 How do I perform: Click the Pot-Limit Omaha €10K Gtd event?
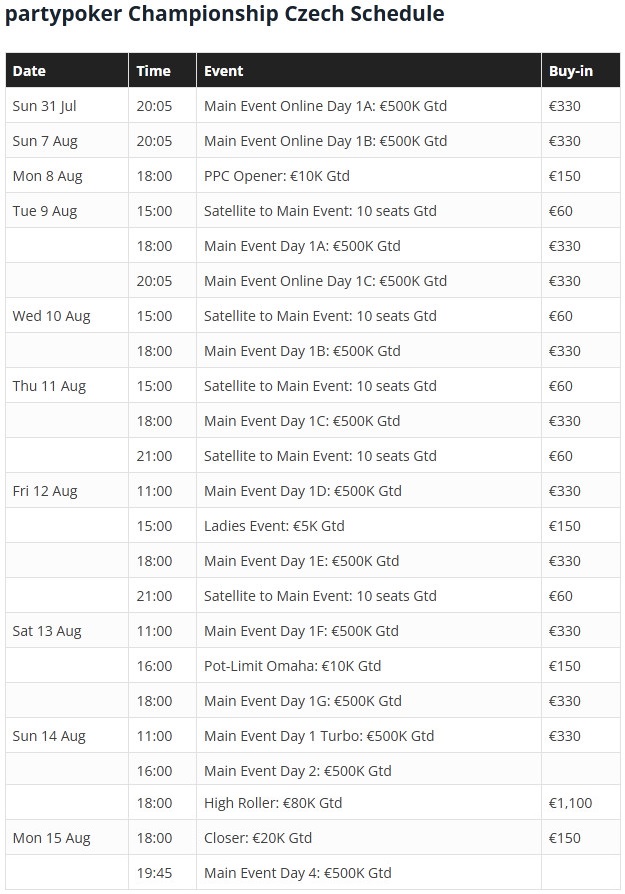point(293,666)
